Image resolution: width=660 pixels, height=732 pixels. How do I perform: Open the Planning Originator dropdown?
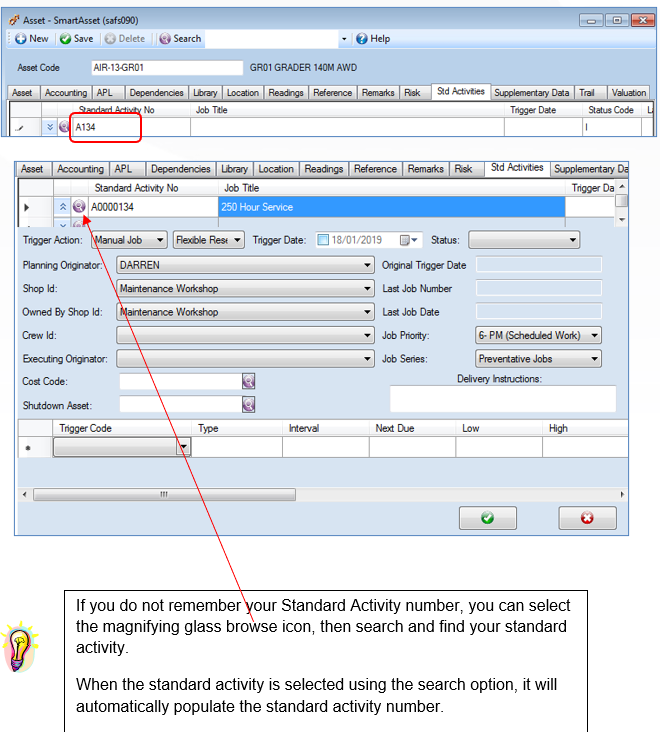(x=245, y=265)
